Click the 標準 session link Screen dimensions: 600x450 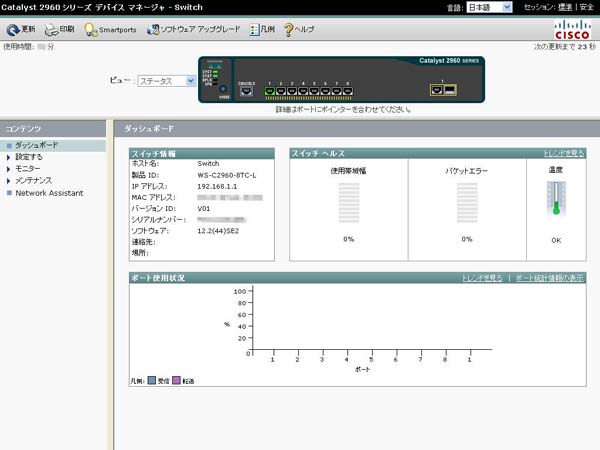pos(567,7)
